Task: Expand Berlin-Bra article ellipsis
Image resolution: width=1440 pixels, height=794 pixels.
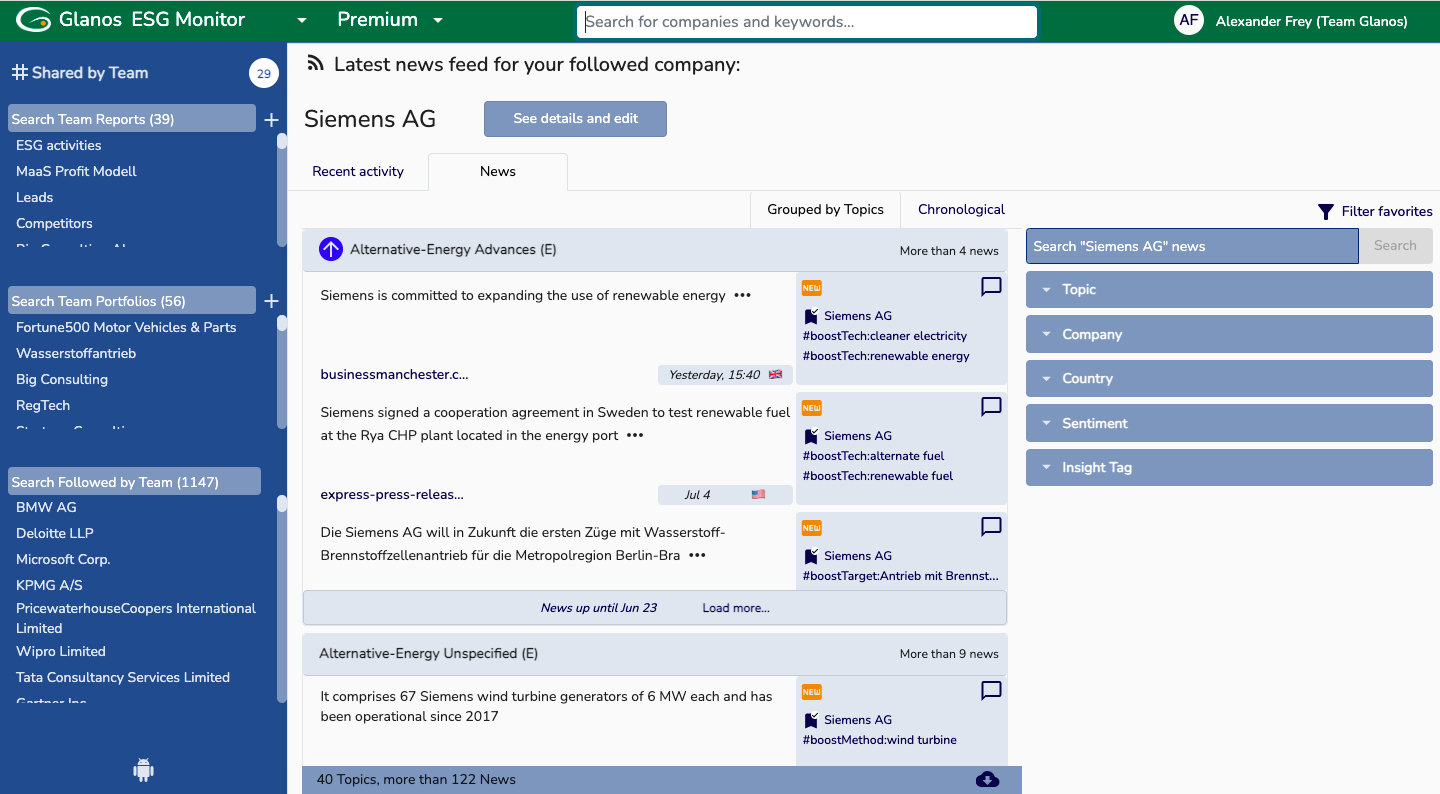Action: [x=697, y=556]
